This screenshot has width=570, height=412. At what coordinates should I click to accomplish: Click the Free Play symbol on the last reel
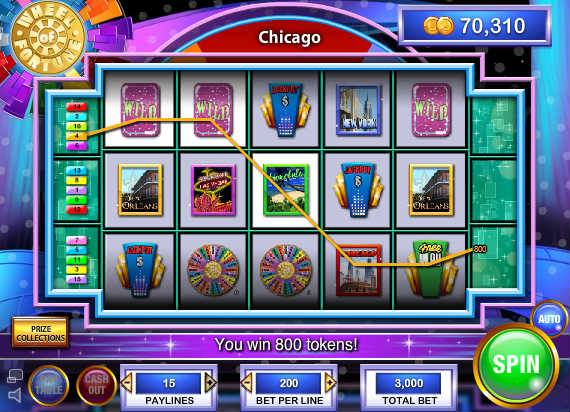[430, 268]
